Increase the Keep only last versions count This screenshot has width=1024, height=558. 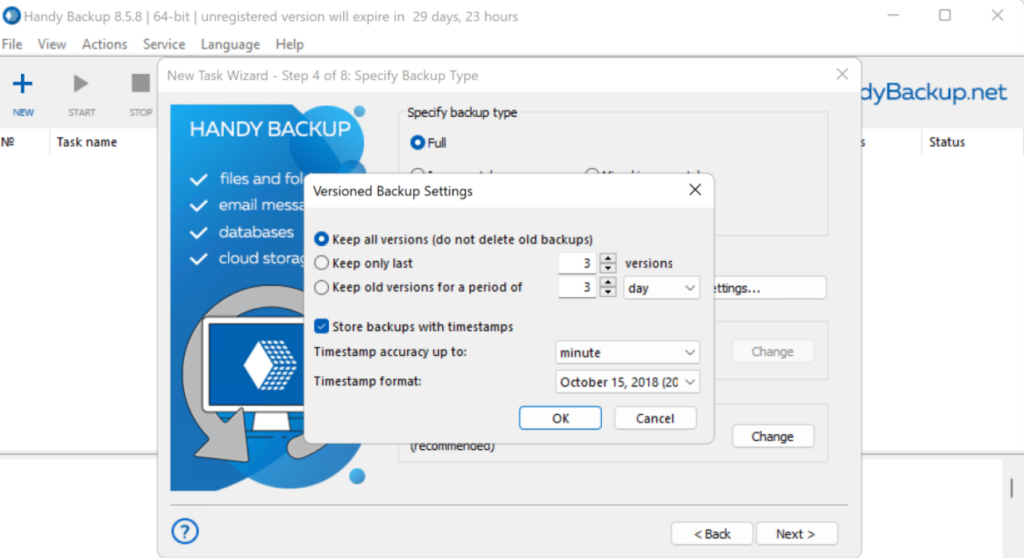pyautogui.click(x=608, y=257)
